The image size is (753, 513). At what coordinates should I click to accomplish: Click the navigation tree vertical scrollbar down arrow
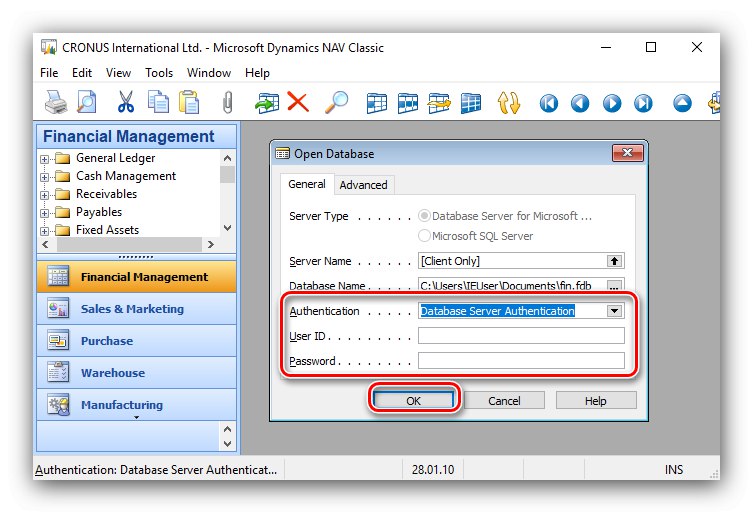[x=228, y=228]
